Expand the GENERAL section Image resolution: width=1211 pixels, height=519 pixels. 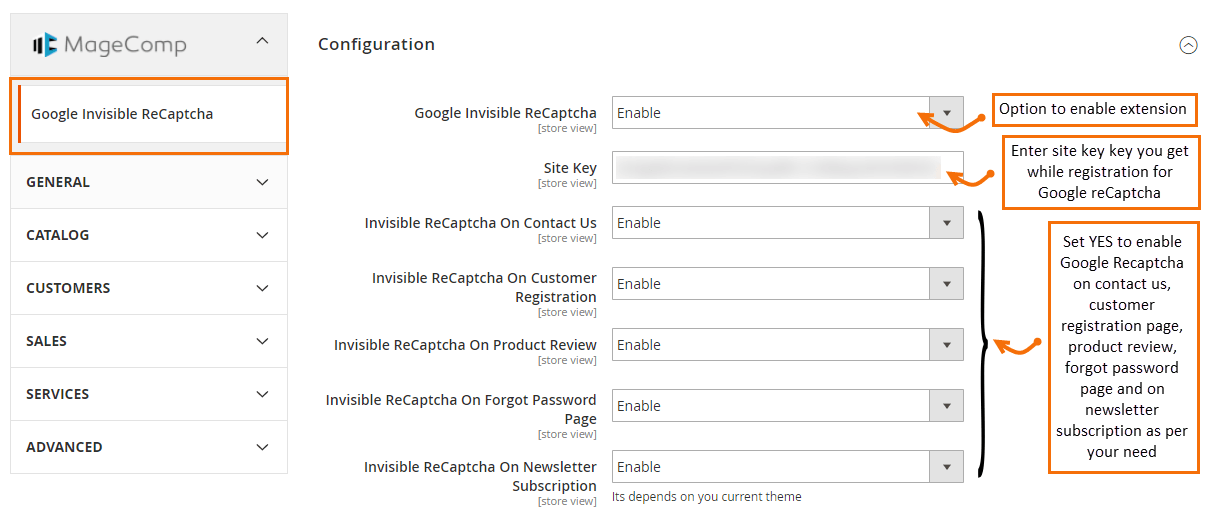tap(149, 182)
